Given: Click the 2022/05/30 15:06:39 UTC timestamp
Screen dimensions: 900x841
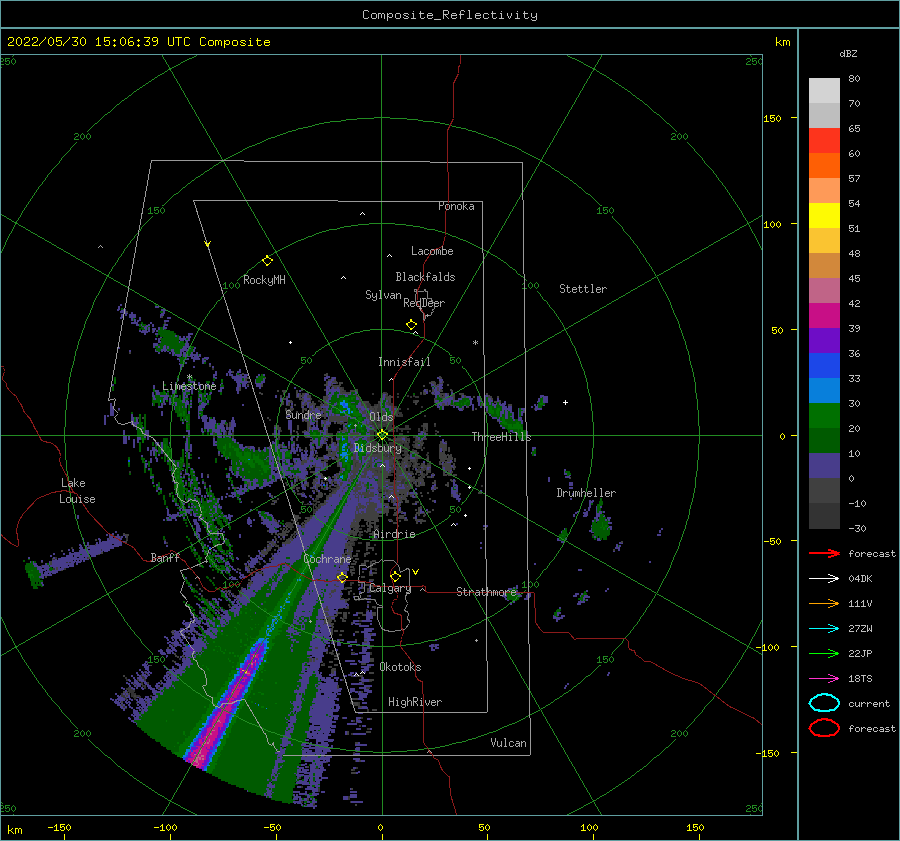Looking at the screenshot, I should tap(99, 42).
